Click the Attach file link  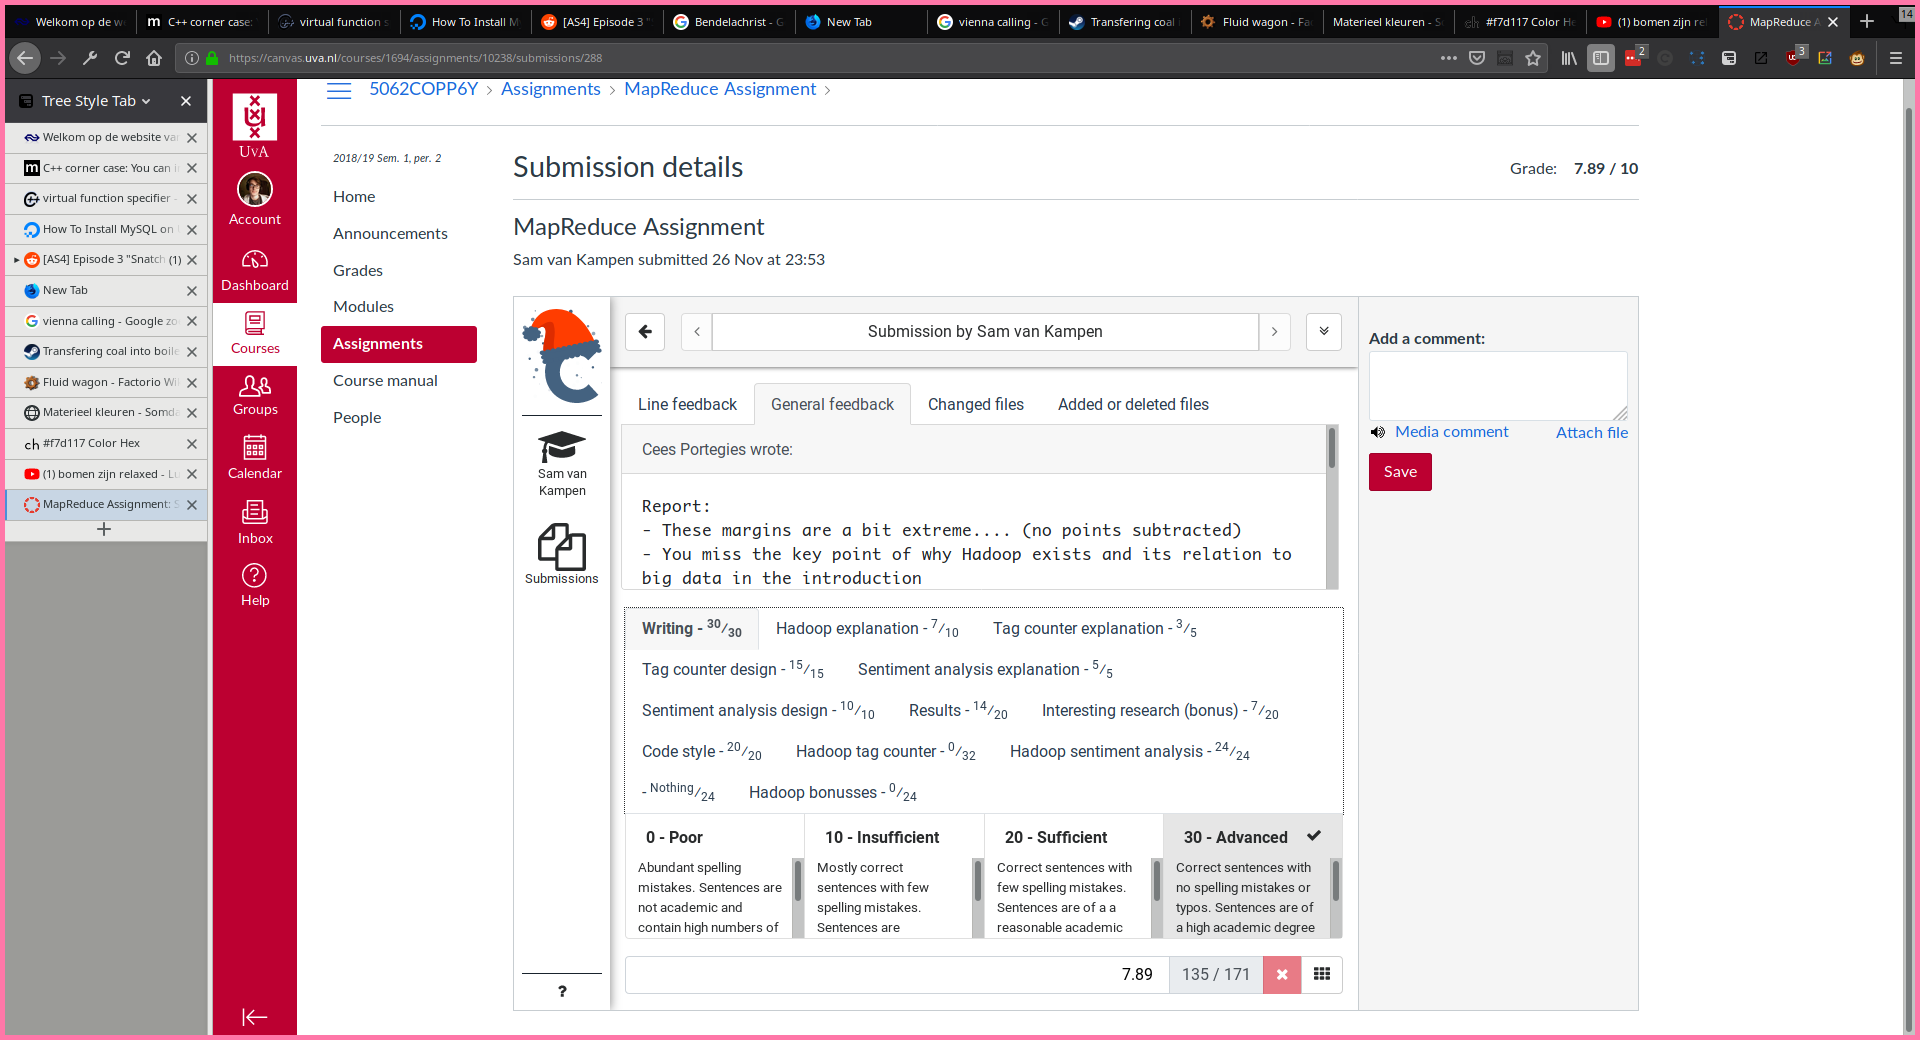pos(1591,432)
